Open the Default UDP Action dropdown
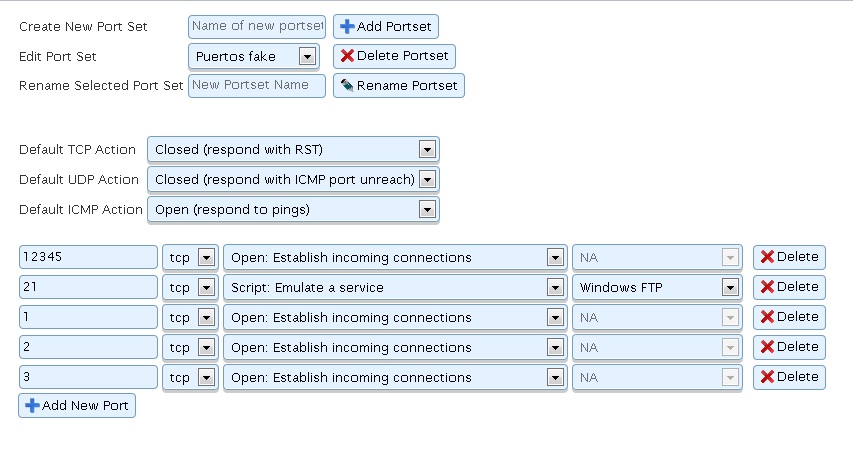The height and width of the screenshot is (450, 853). tap(293, 180)
